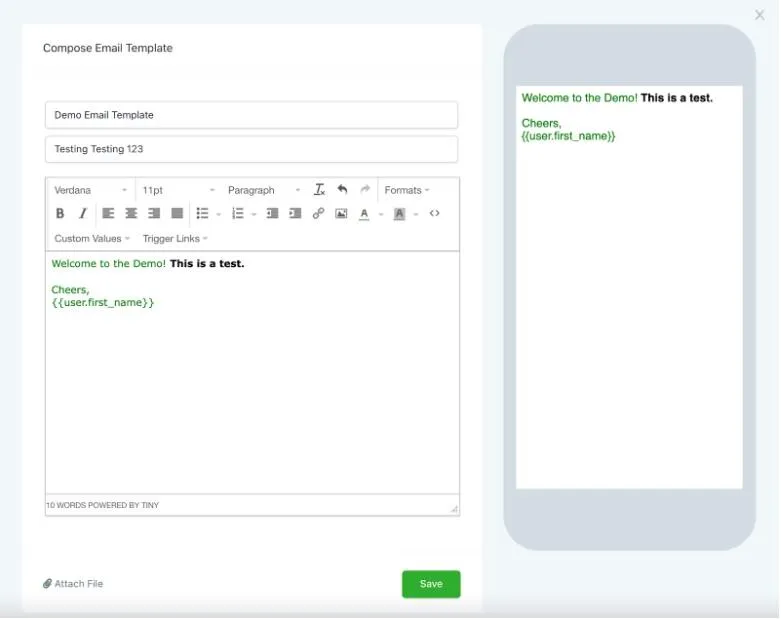The image size is (781, 619).
Task: Toggle italic formatting button
Action: pyautogui.click(x=83, y=214)
